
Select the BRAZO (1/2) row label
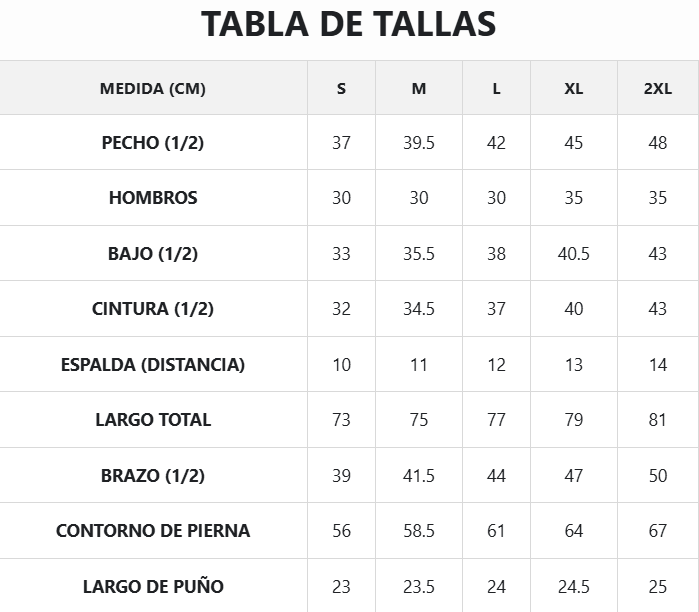pos(153,475)
